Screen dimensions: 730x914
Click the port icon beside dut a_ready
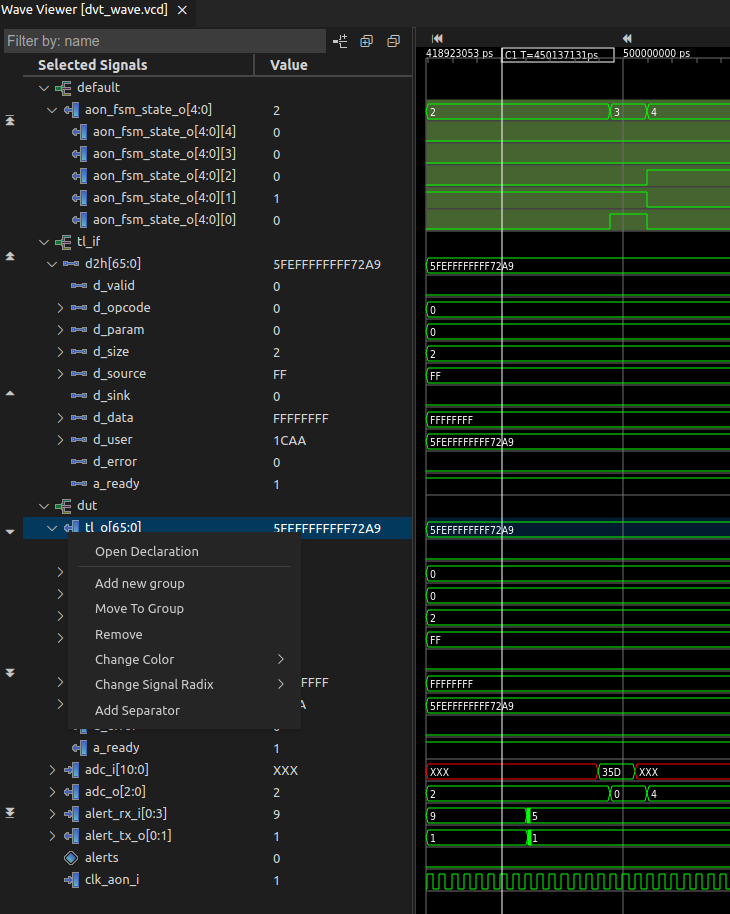coord(79,748)
